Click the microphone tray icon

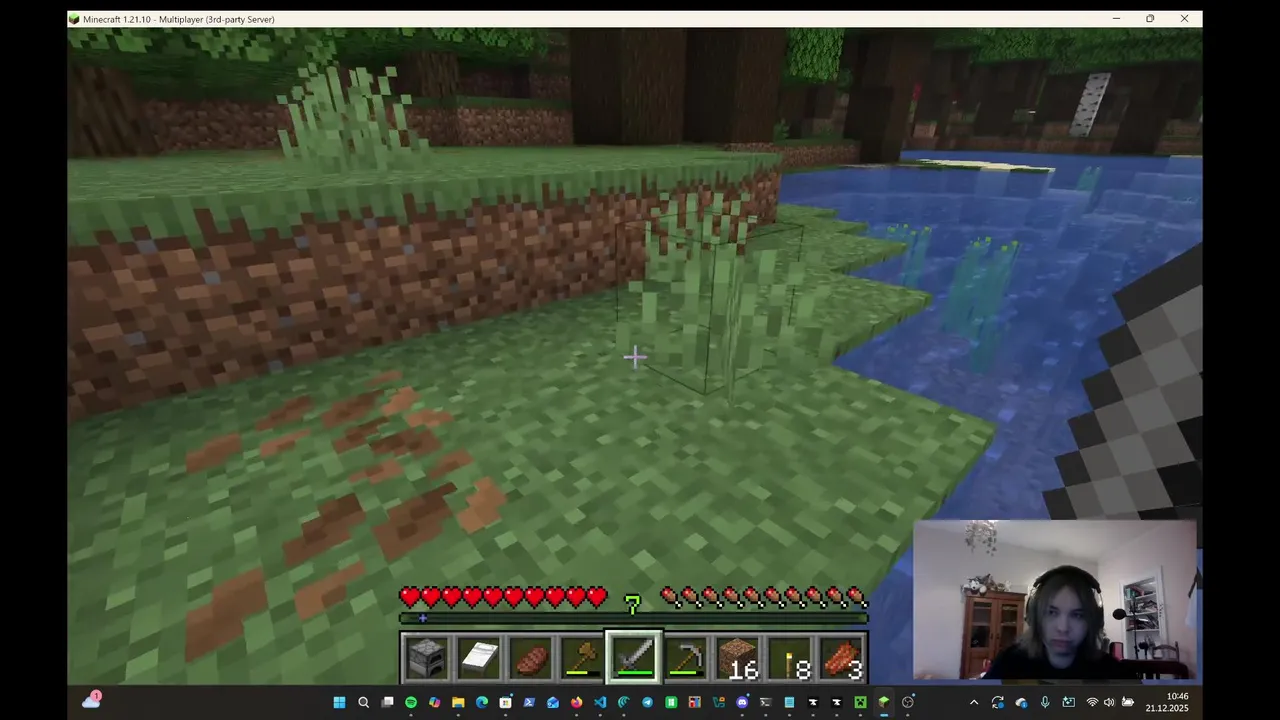[1045, 702]
